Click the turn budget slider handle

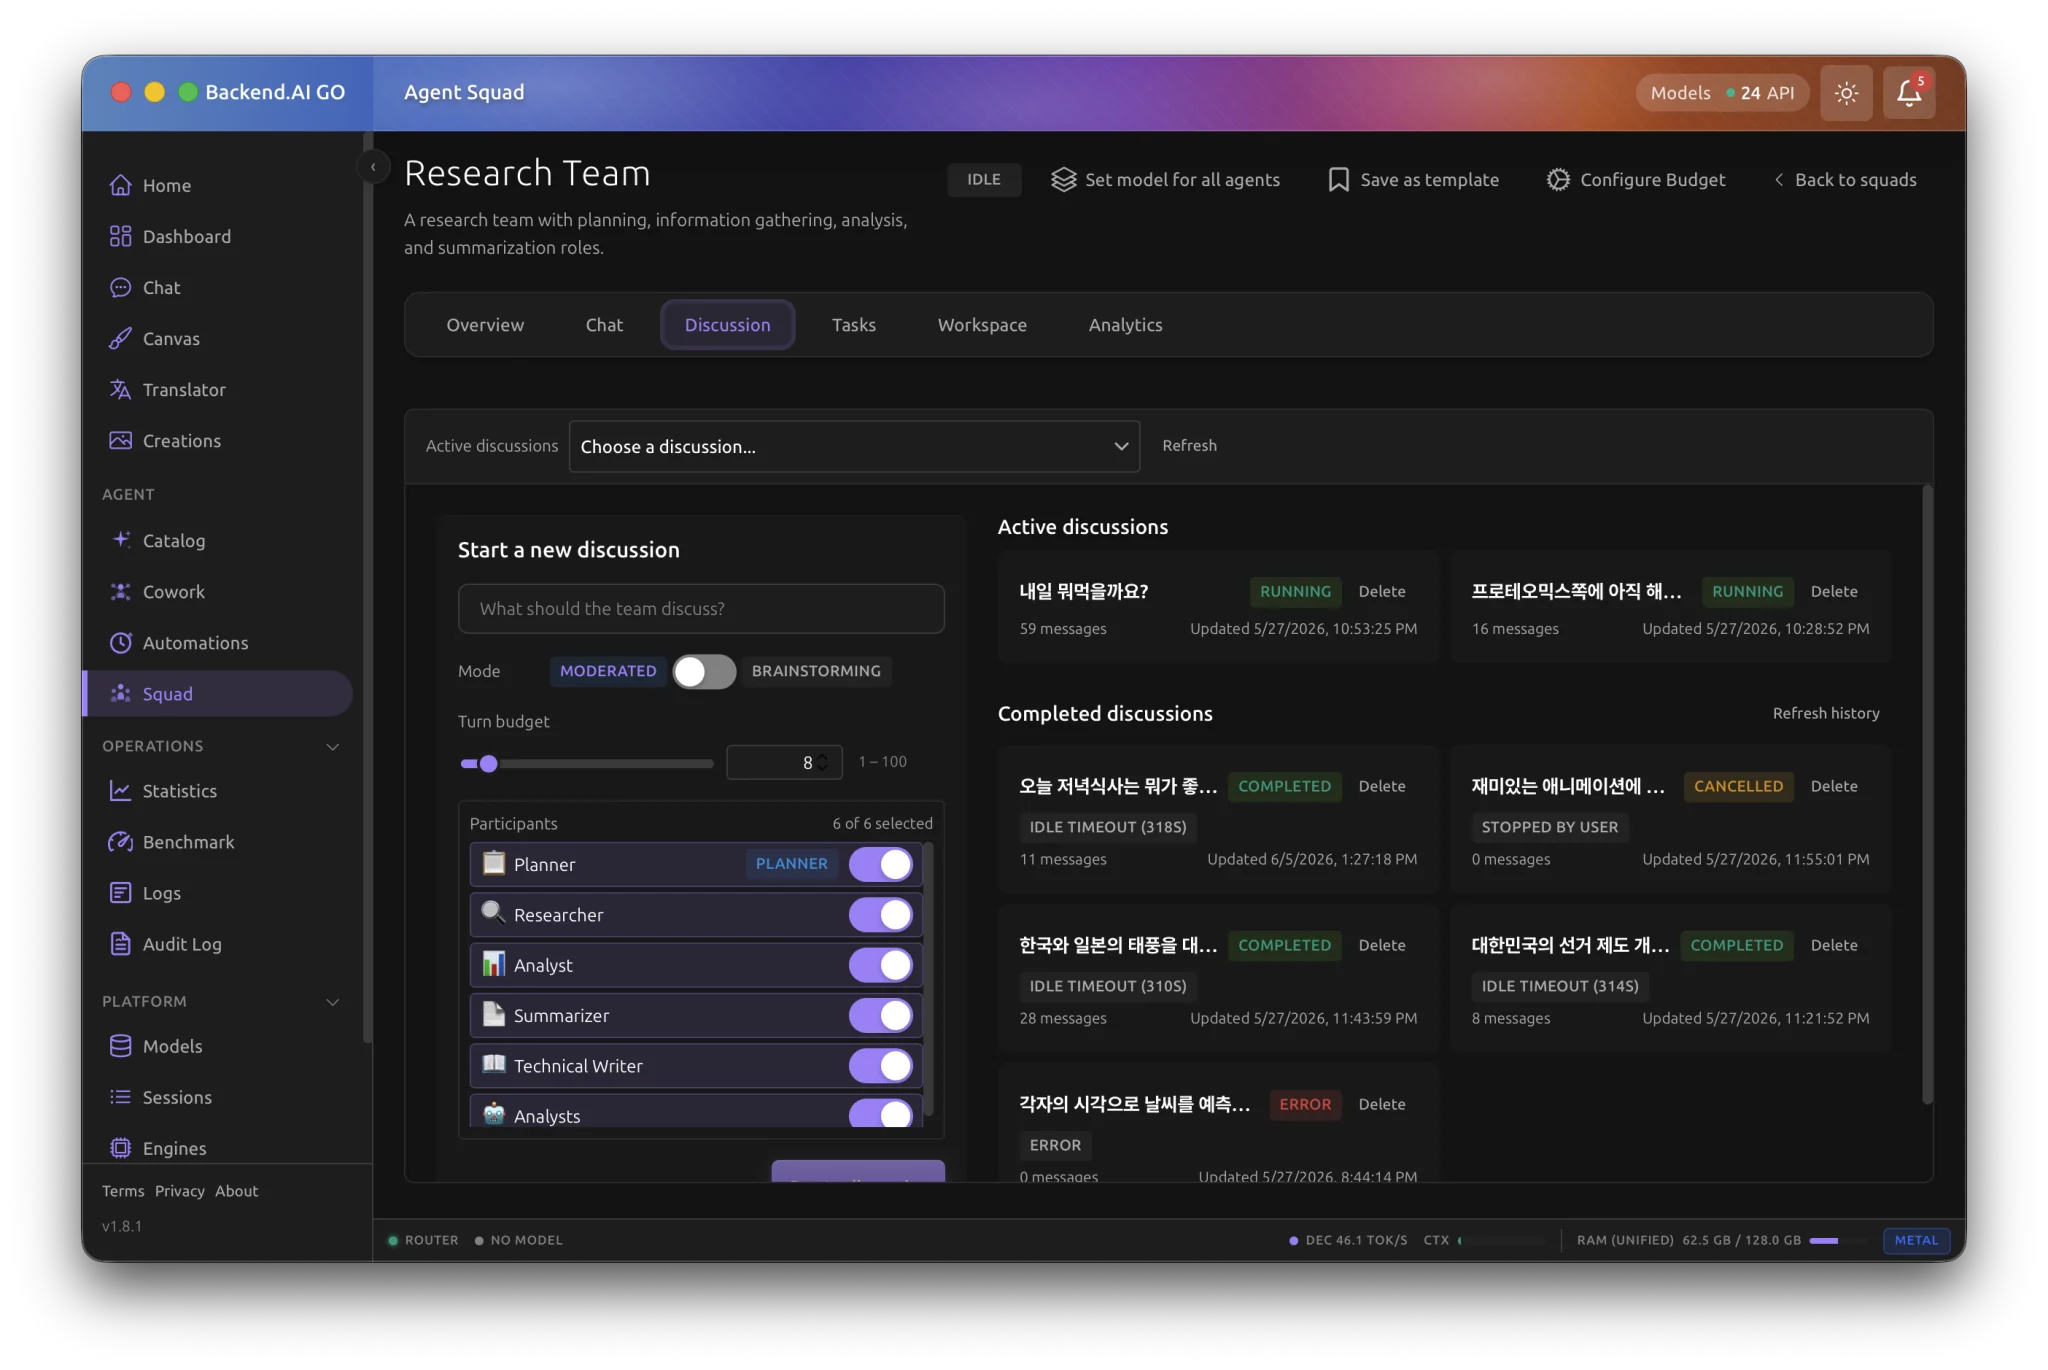point(488,764)
